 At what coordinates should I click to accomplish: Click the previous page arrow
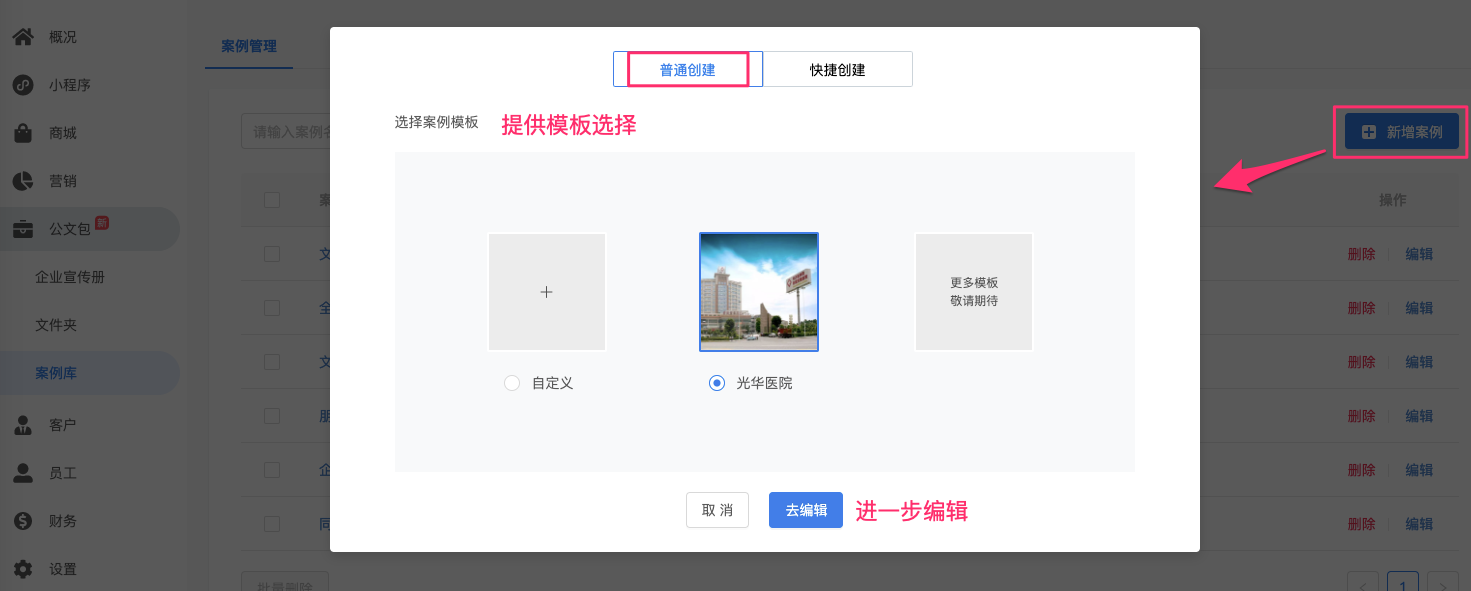(1364, 584)
